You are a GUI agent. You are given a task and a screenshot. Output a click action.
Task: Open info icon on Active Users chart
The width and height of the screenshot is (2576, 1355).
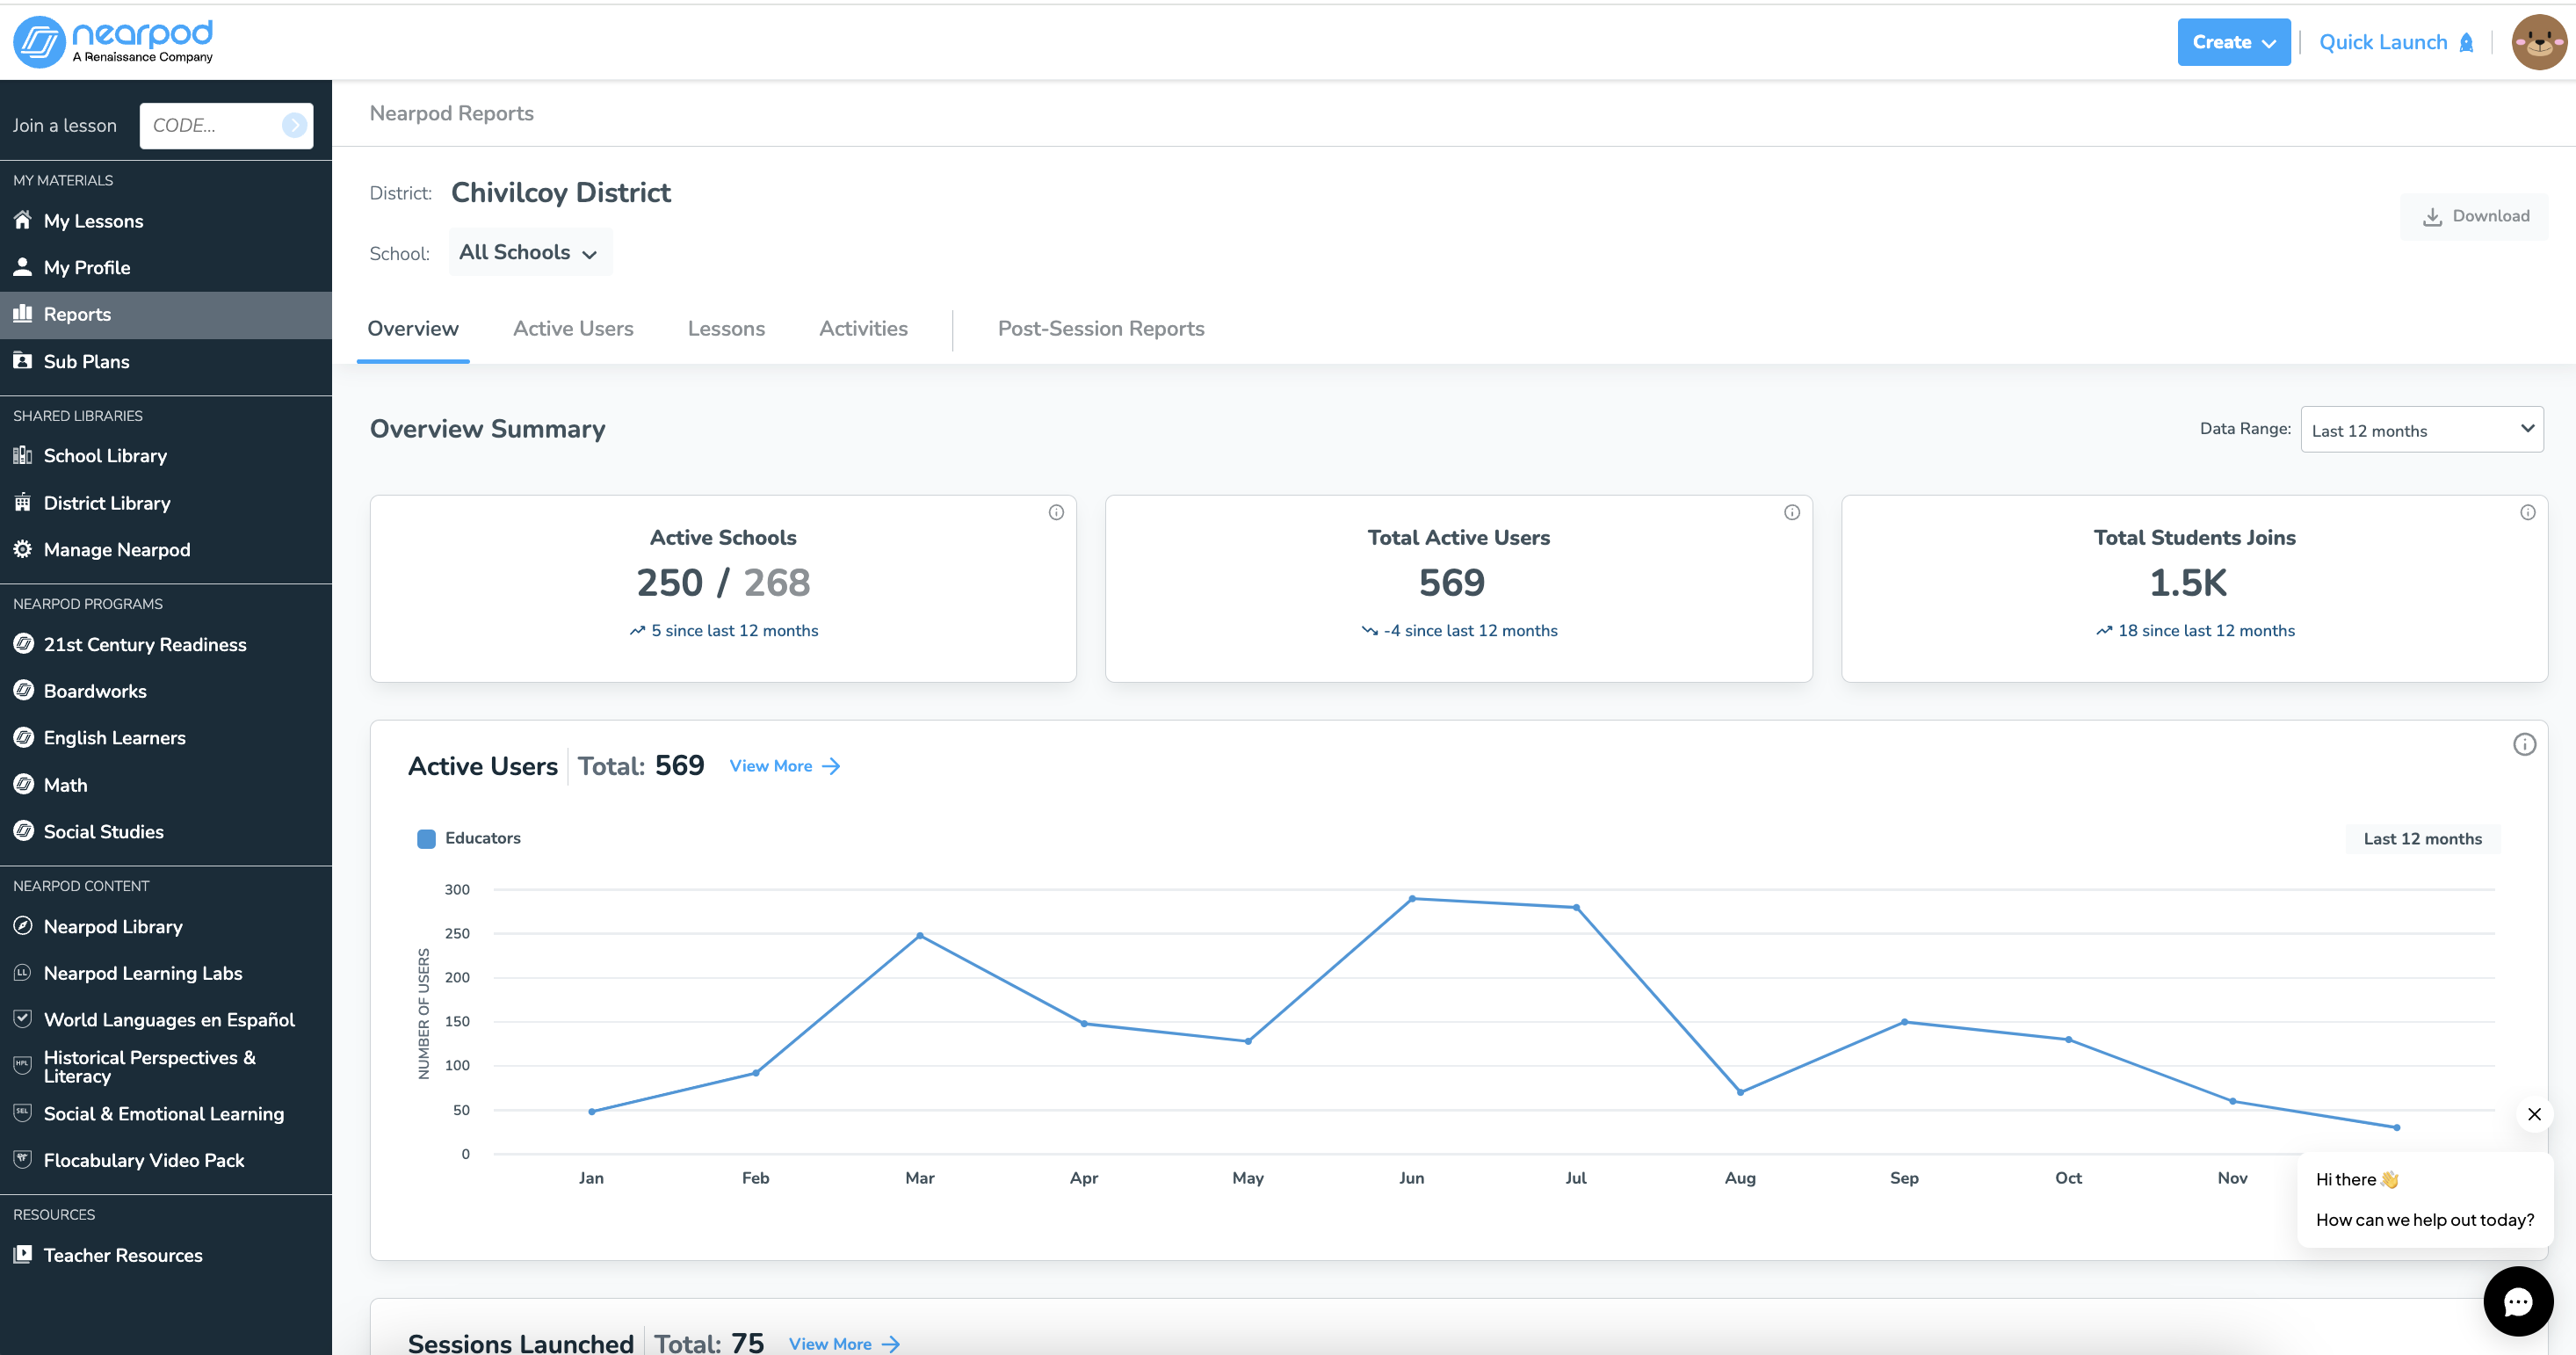pos(2524,744)
